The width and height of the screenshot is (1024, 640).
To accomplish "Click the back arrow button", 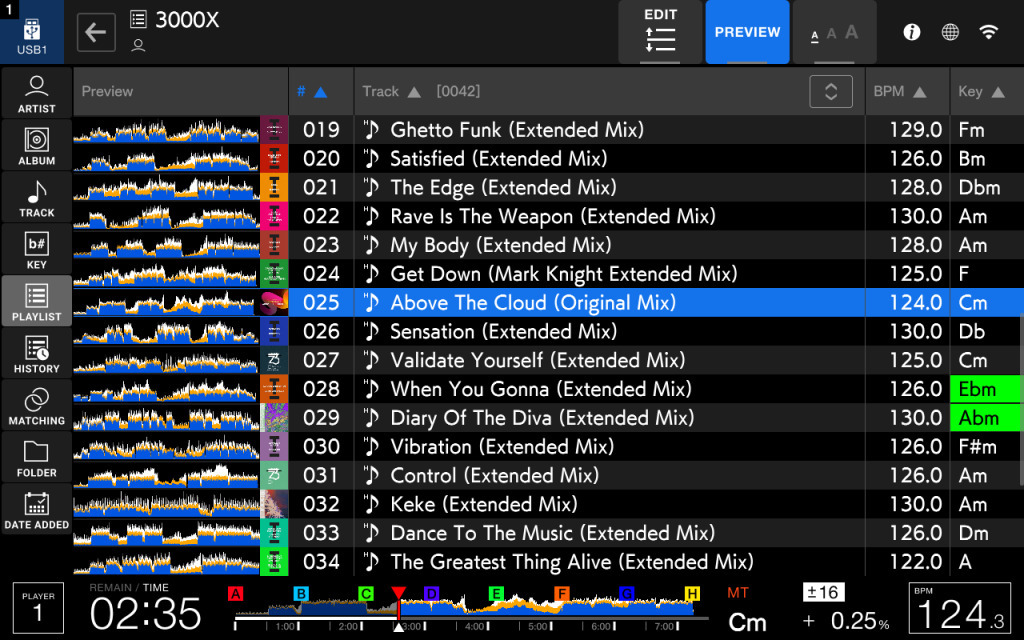I will point(95,32).
